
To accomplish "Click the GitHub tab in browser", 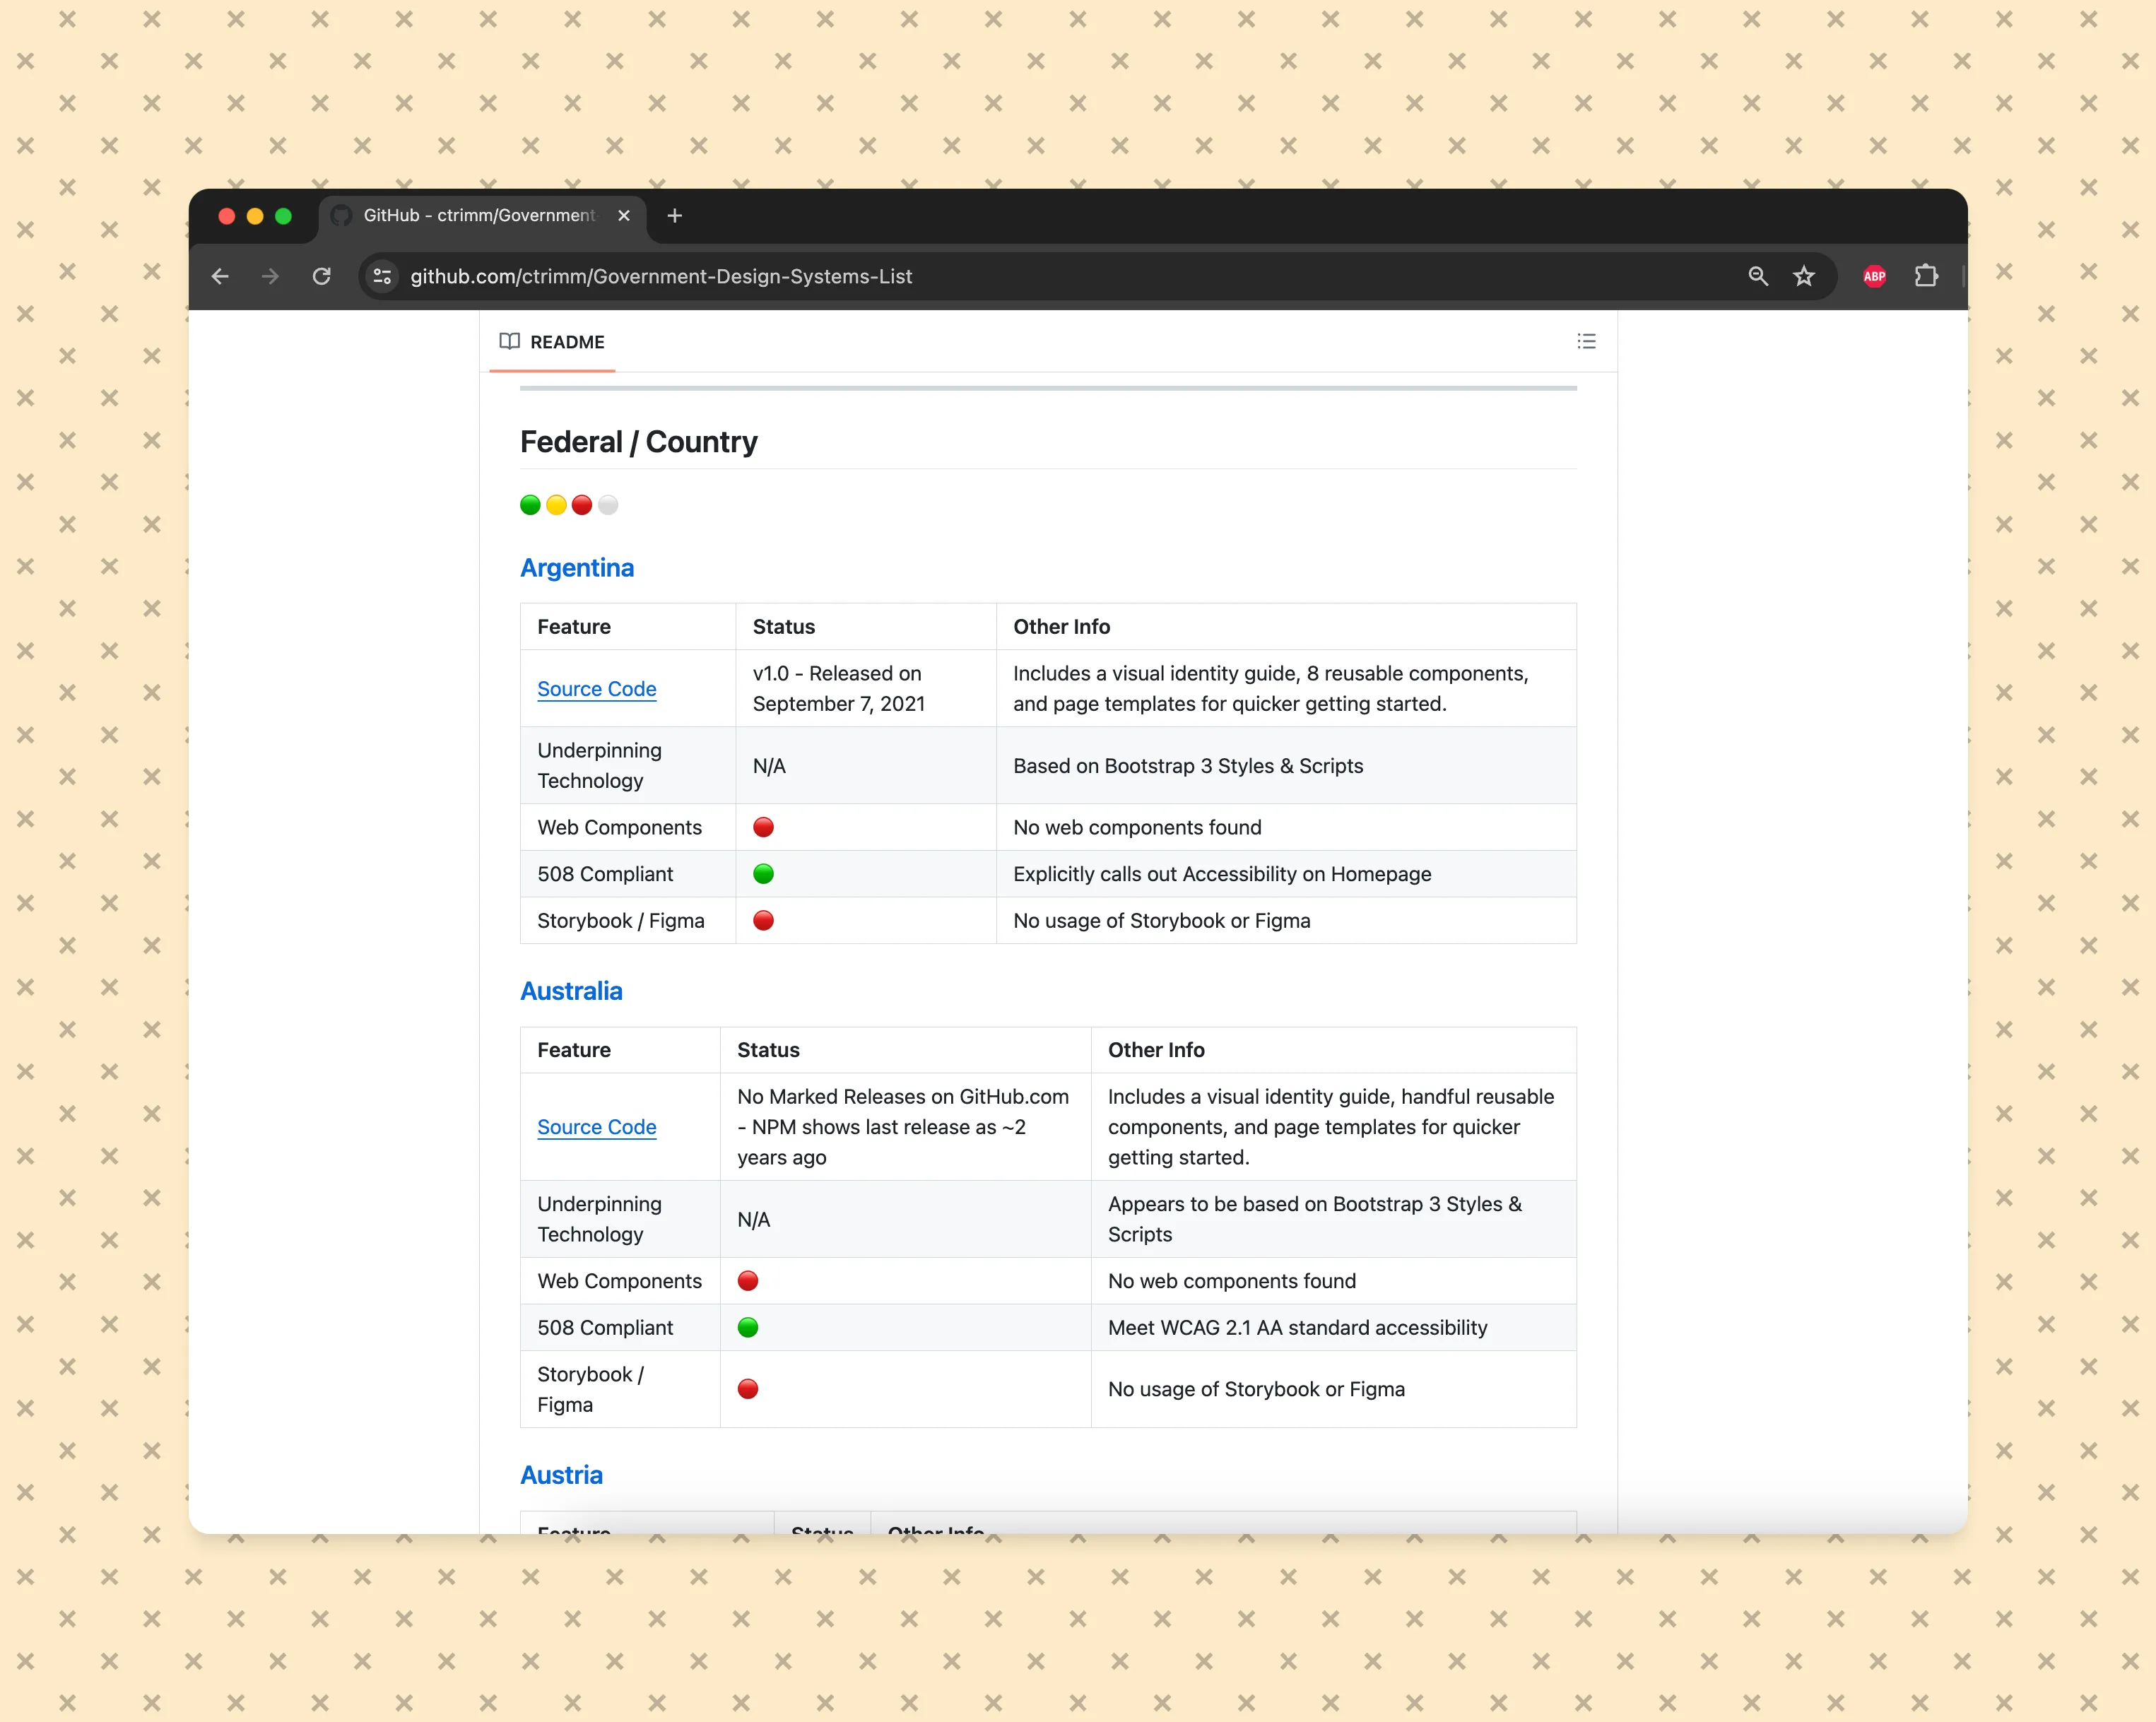I will 474,214.
